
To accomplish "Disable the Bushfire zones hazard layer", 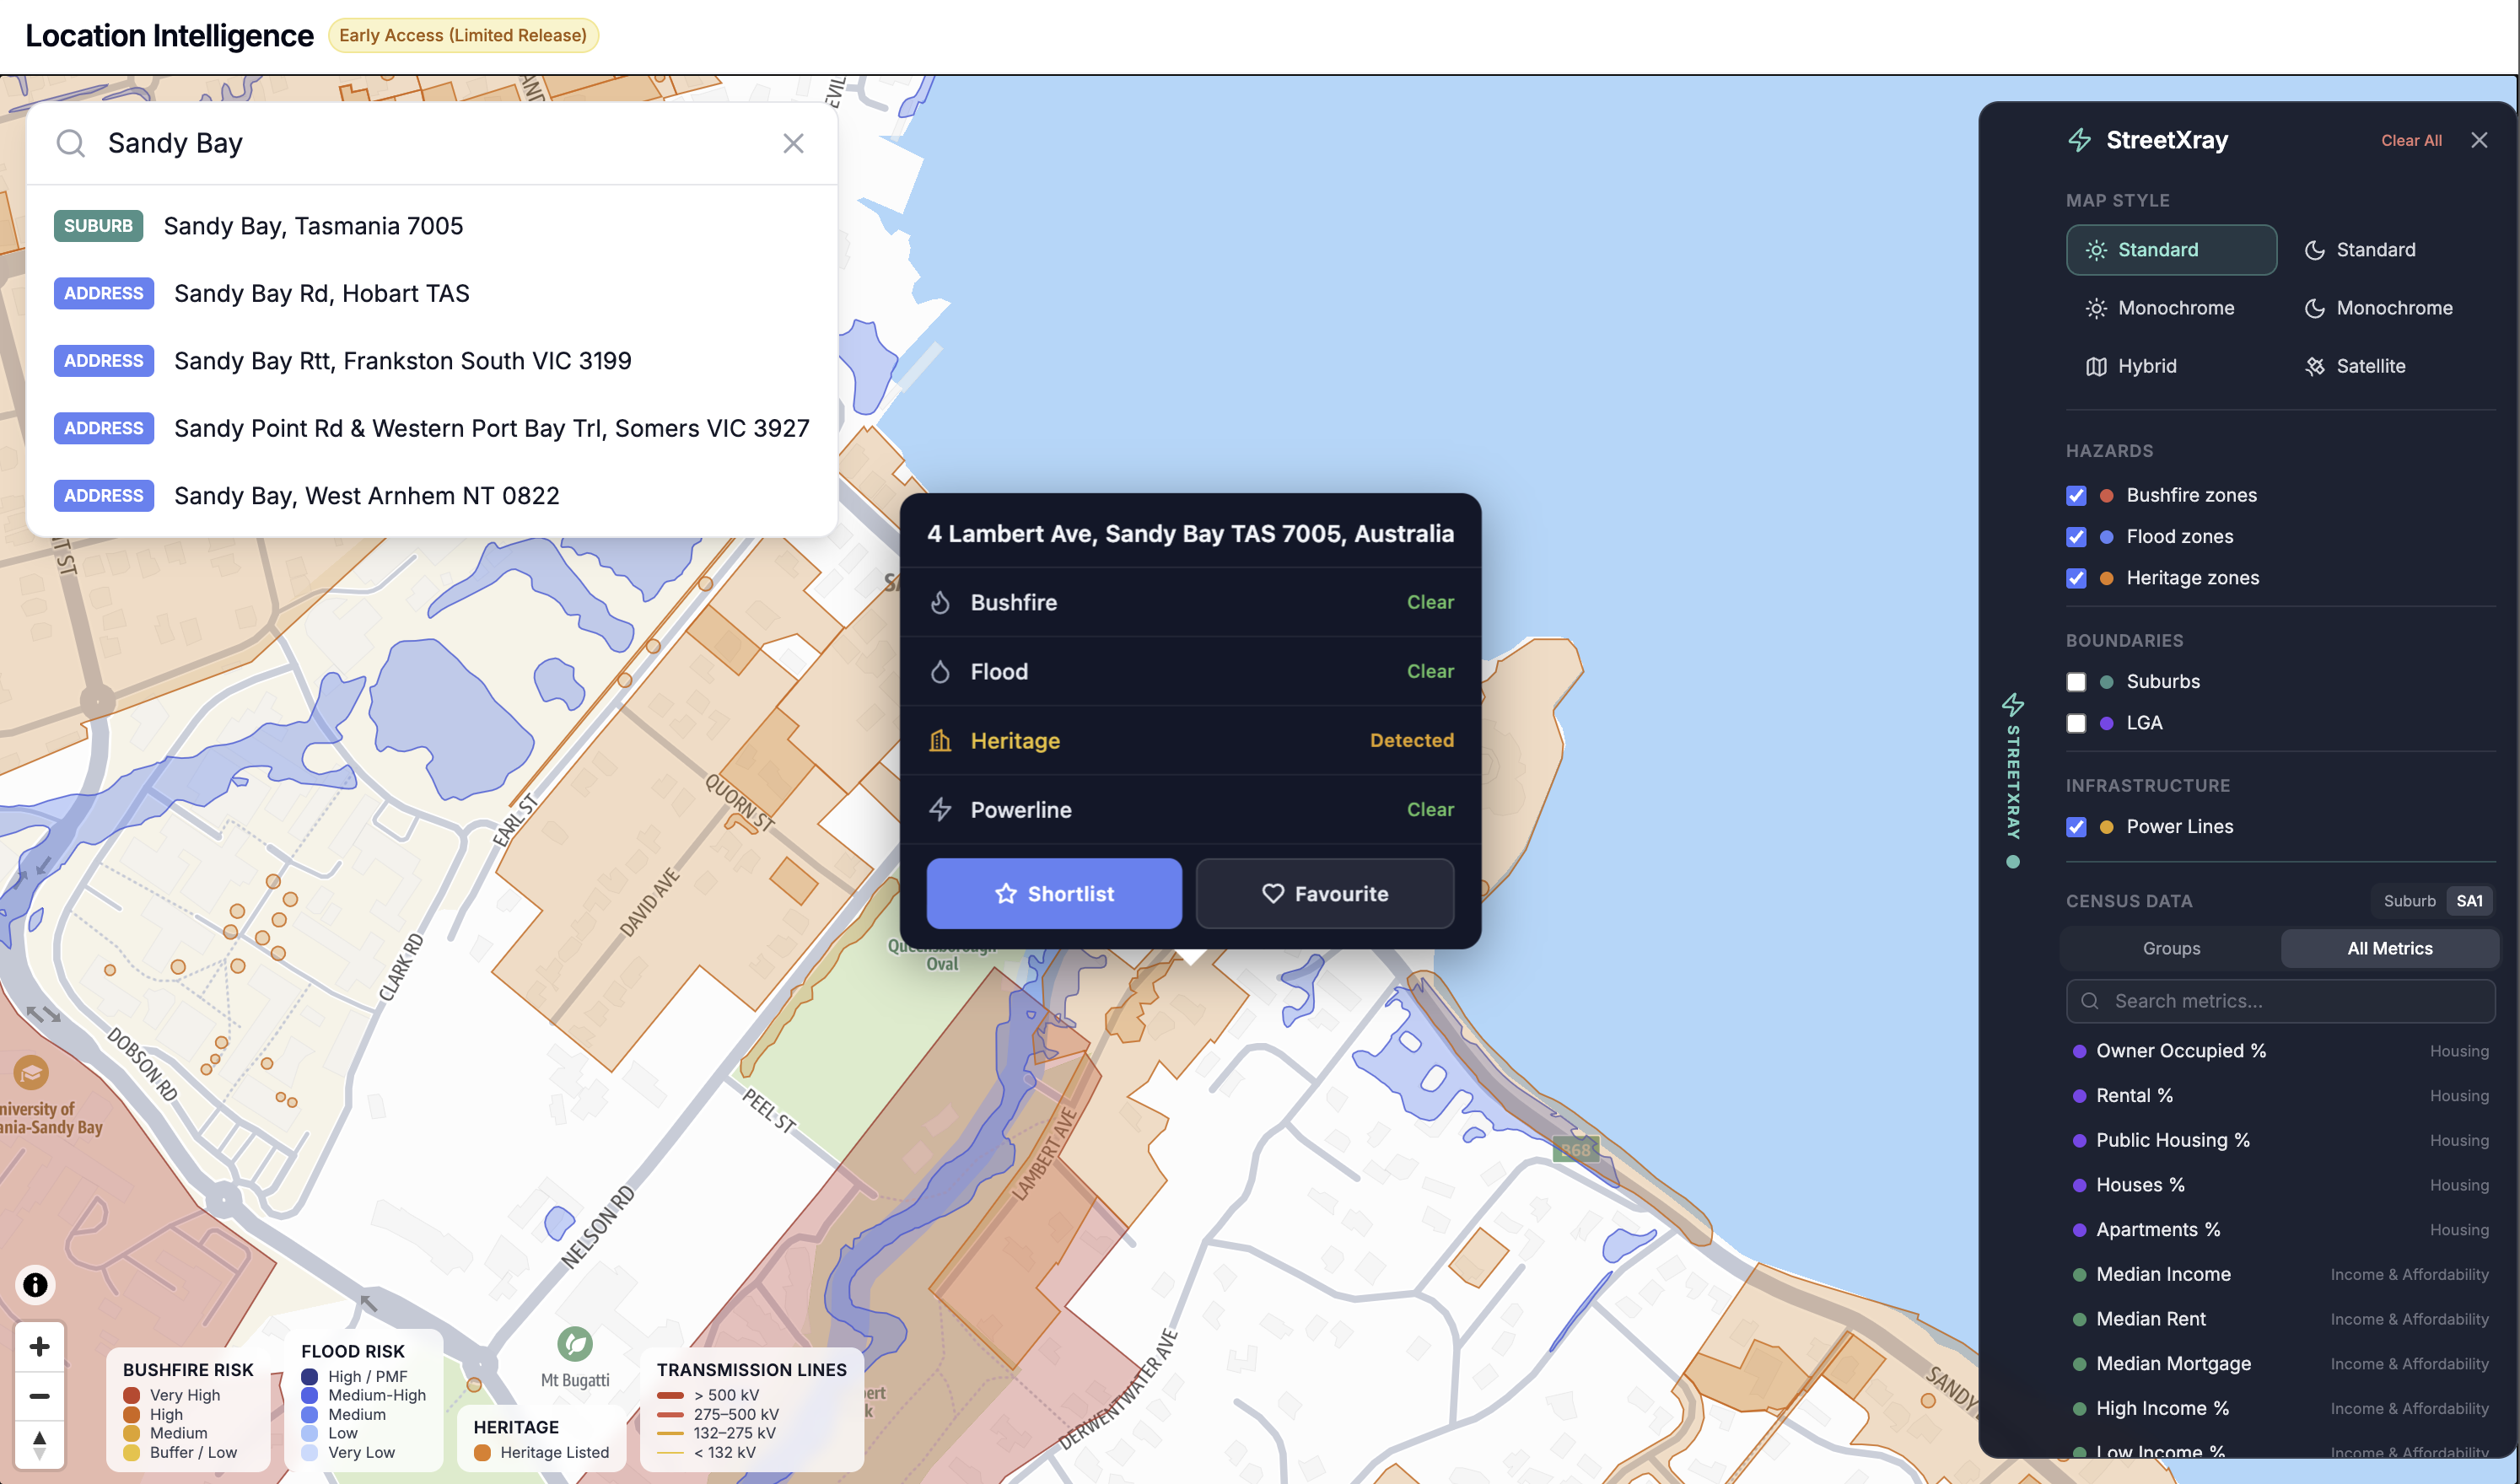I will click(2077, 495).
